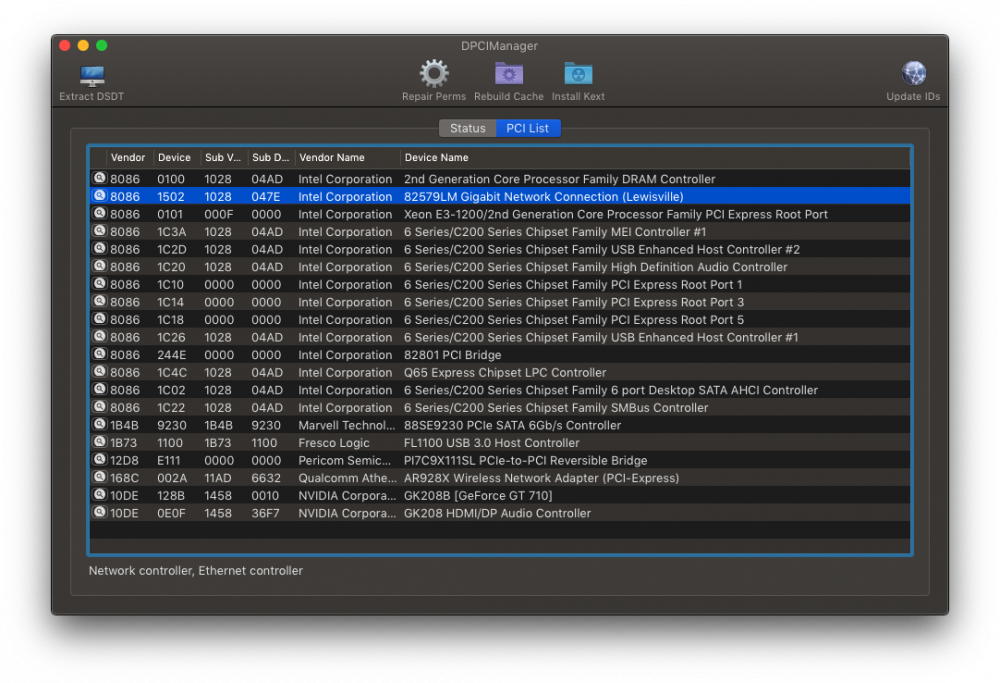
Task: Click lookup icon for PCI Express Root Port 1
Action: pyautogui.click(x=99, y=283)
